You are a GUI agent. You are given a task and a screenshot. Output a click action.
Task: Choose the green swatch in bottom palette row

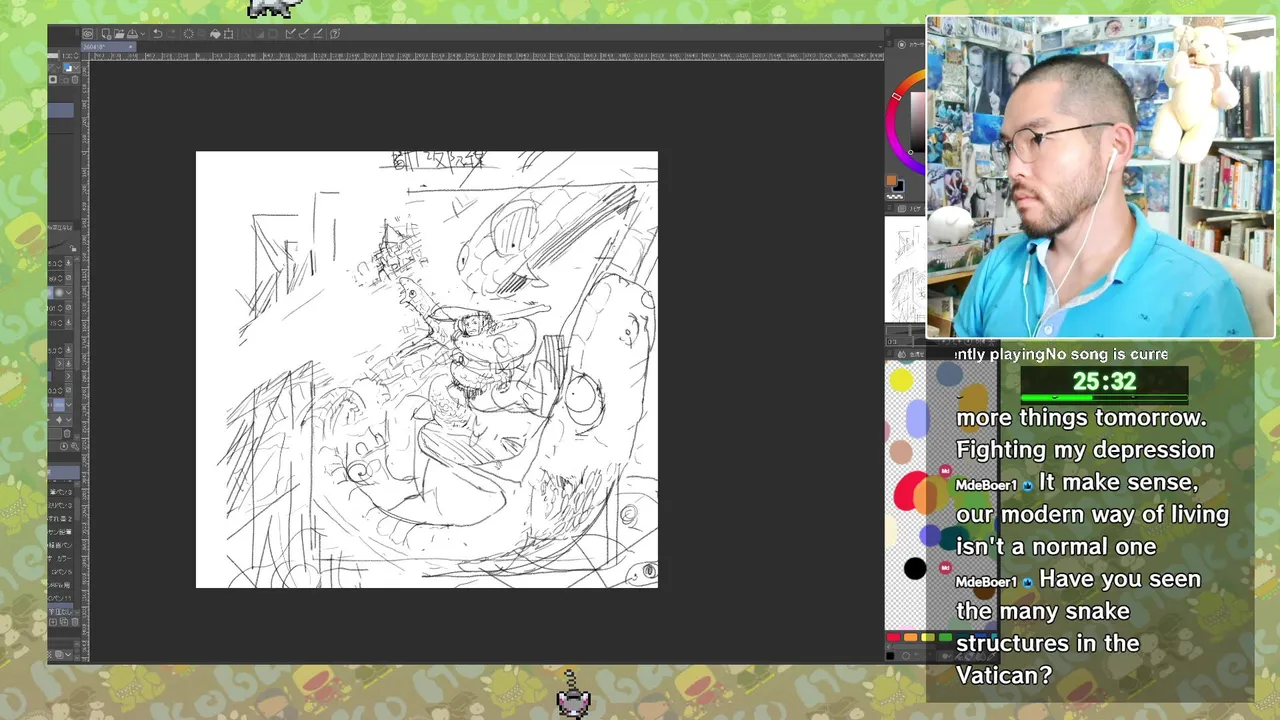pyautogui.click(x=945, y=637)
